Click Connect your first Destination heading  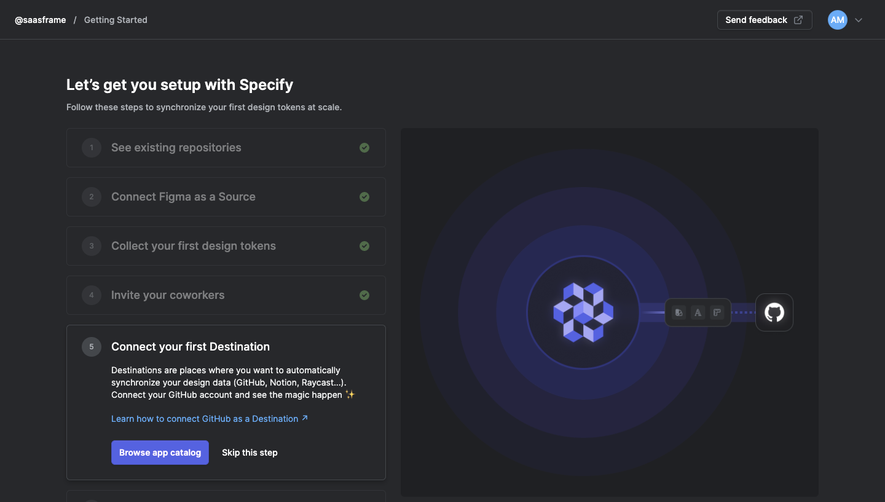[x=190, y=347]
